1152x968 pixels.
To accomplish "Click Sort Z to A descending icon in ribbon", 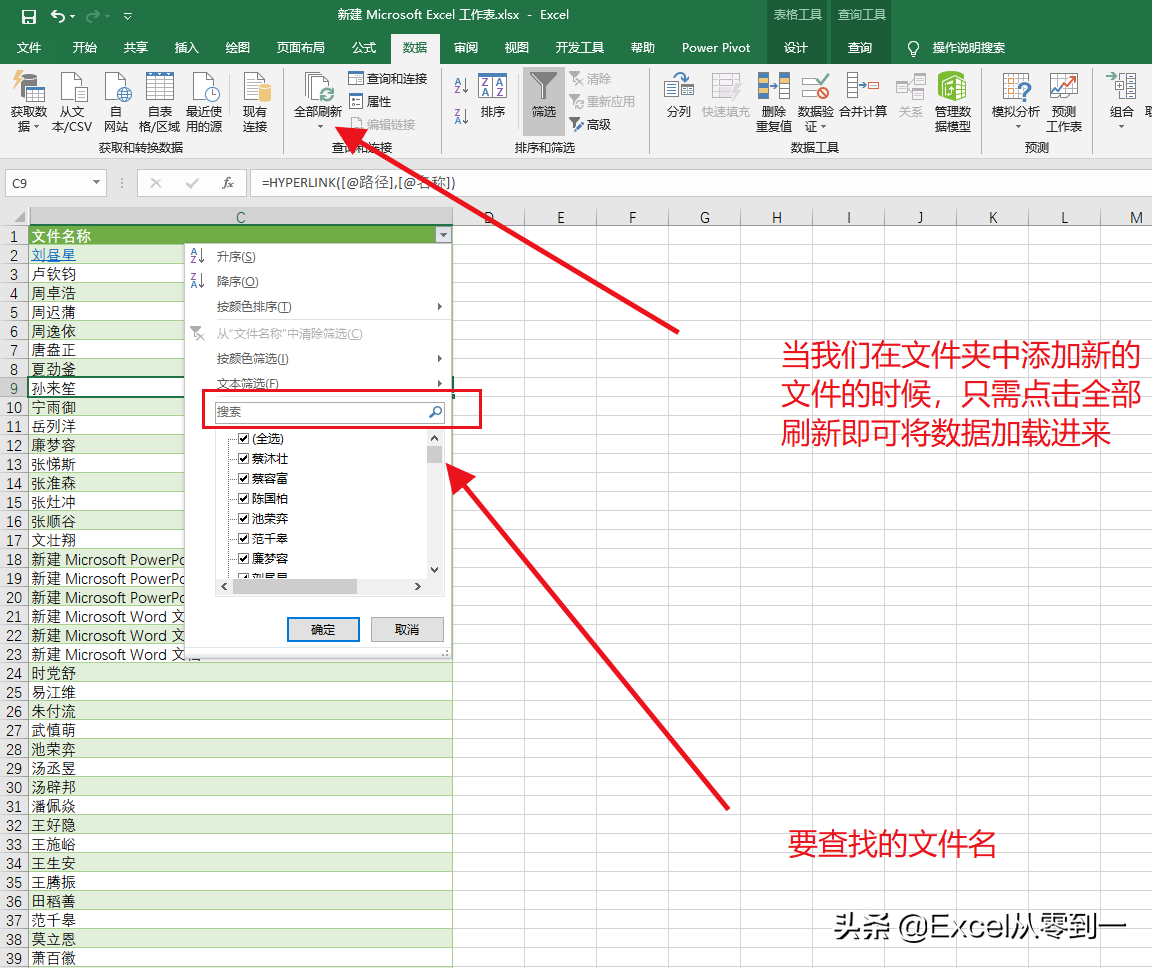I will 461,115.
